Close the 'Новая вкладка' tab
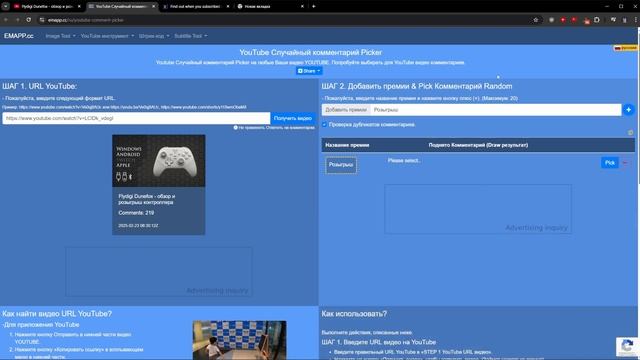The width and height of the screenshot is (640, 360). tap(302, 6)
